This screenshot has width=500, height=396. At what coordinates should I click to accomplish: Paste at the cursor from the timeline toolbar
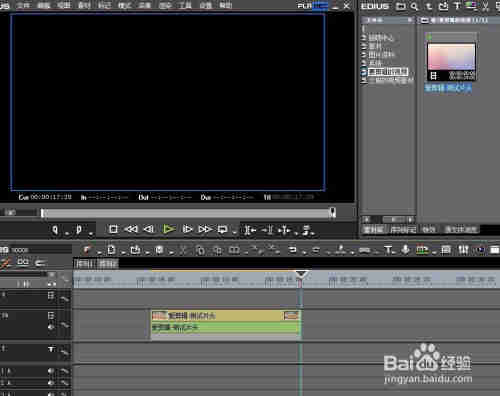pos(217,250)
